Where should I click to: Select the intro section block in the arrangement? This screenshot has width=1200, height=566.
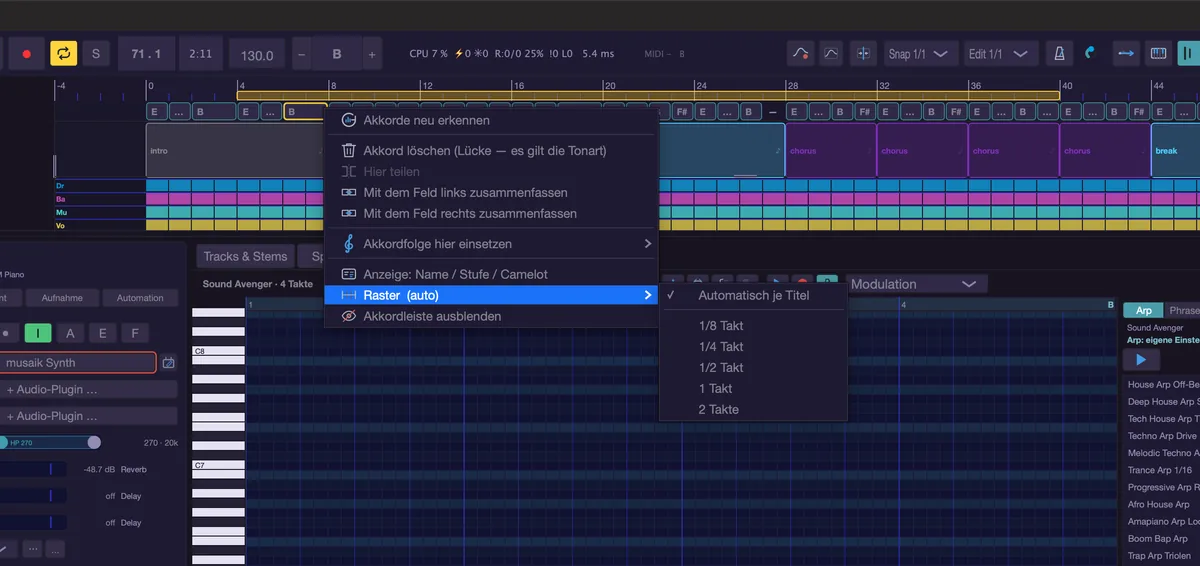pyautogui.click(x=235, y=151)
